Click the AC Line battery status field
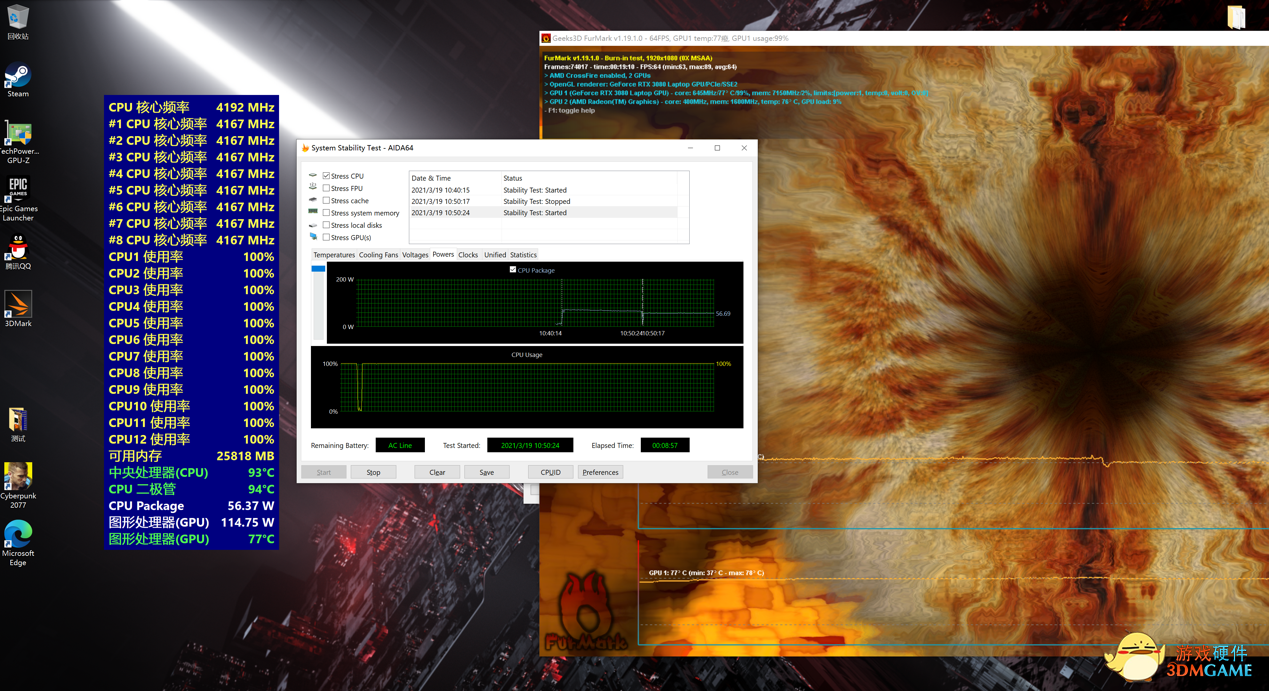 click(x=400, y=445)
